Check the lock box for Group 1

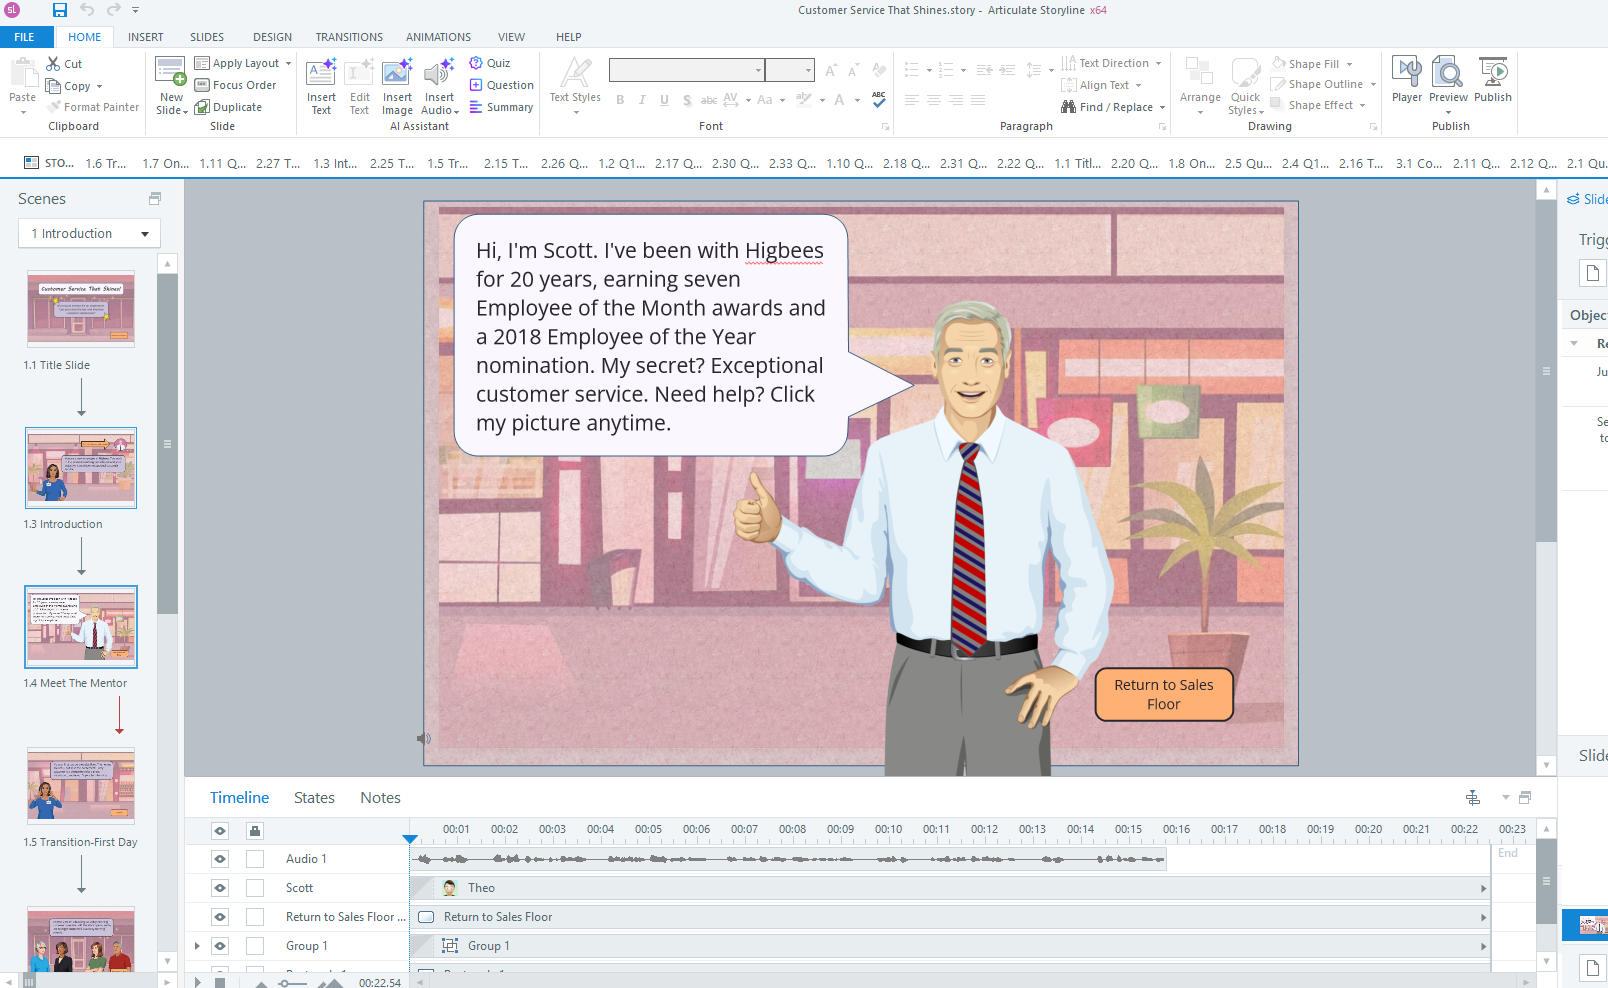pyautogui.click(x=255, y=946)
